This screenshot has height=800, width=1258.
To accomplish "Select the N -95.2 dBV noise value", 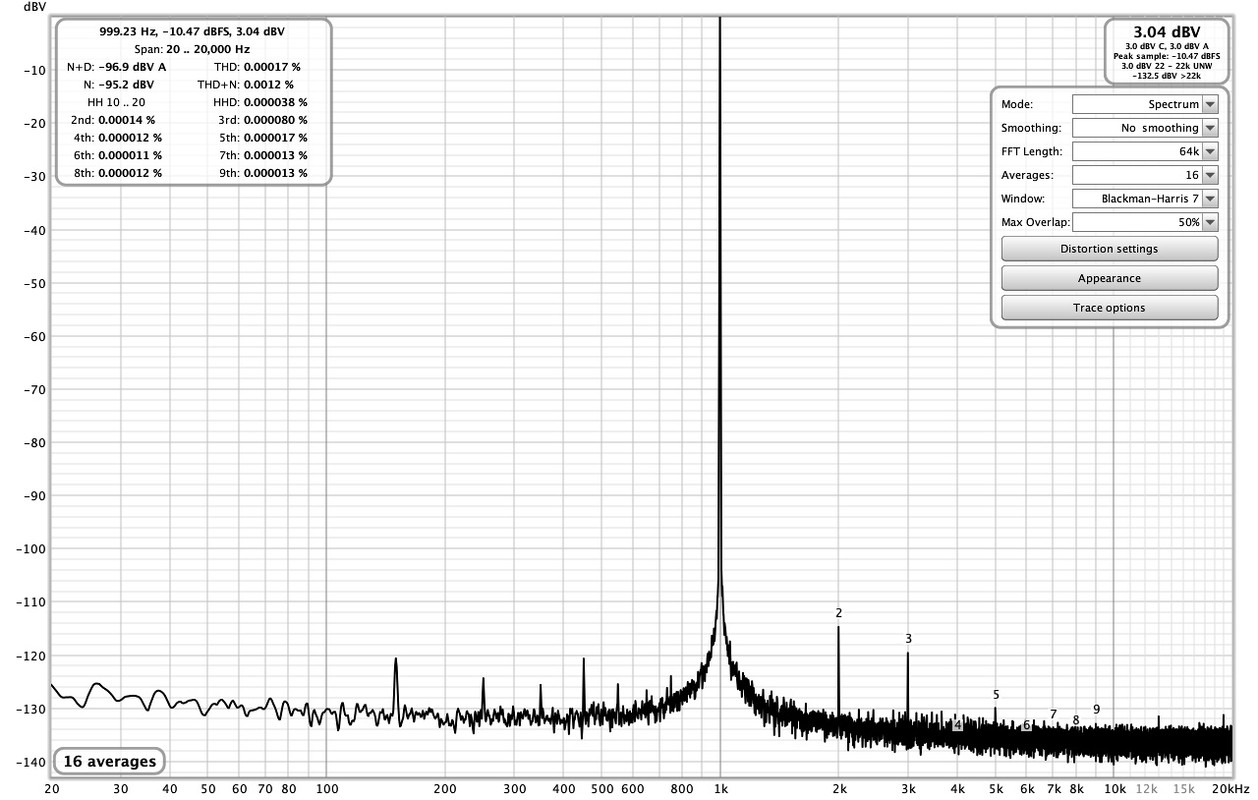I will [119, 85].
